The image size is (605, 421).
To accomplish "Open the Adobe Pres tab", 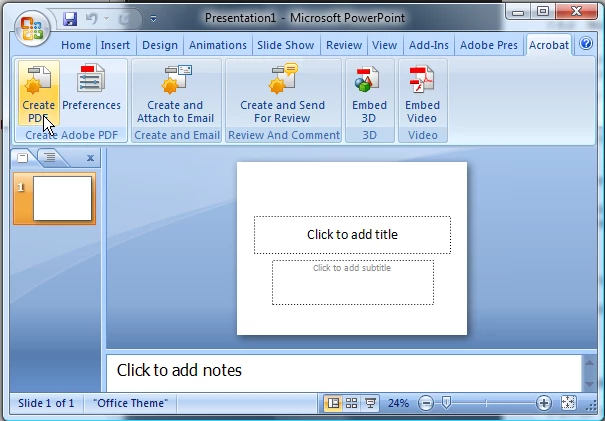I will [x=488, y=45].
